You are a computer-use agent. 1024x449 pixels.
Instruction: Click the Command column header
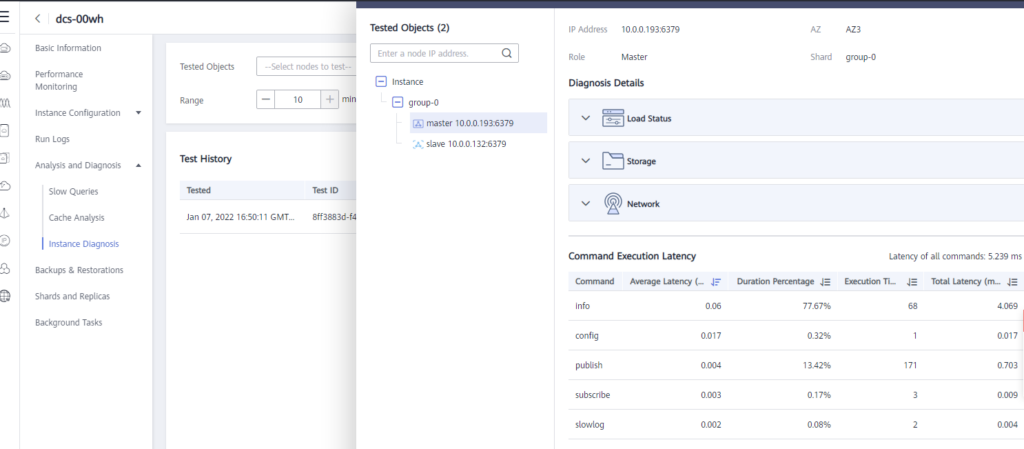click(594, 282)
